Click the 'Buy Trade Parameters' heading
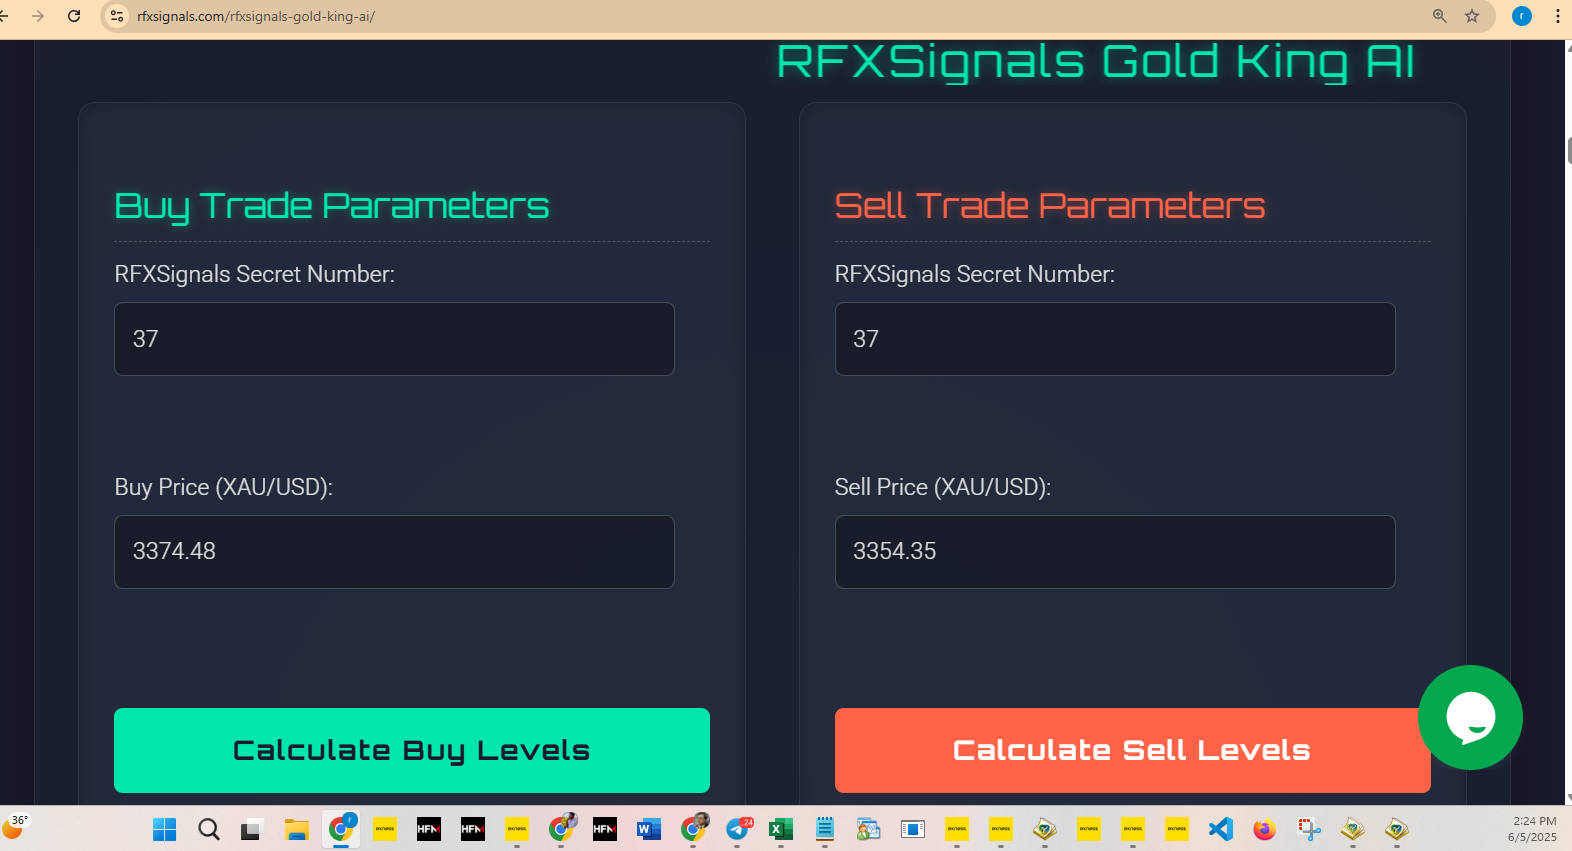Image resolution: width=1572 pixels, height=851 pixels. [x=332, y=206]
